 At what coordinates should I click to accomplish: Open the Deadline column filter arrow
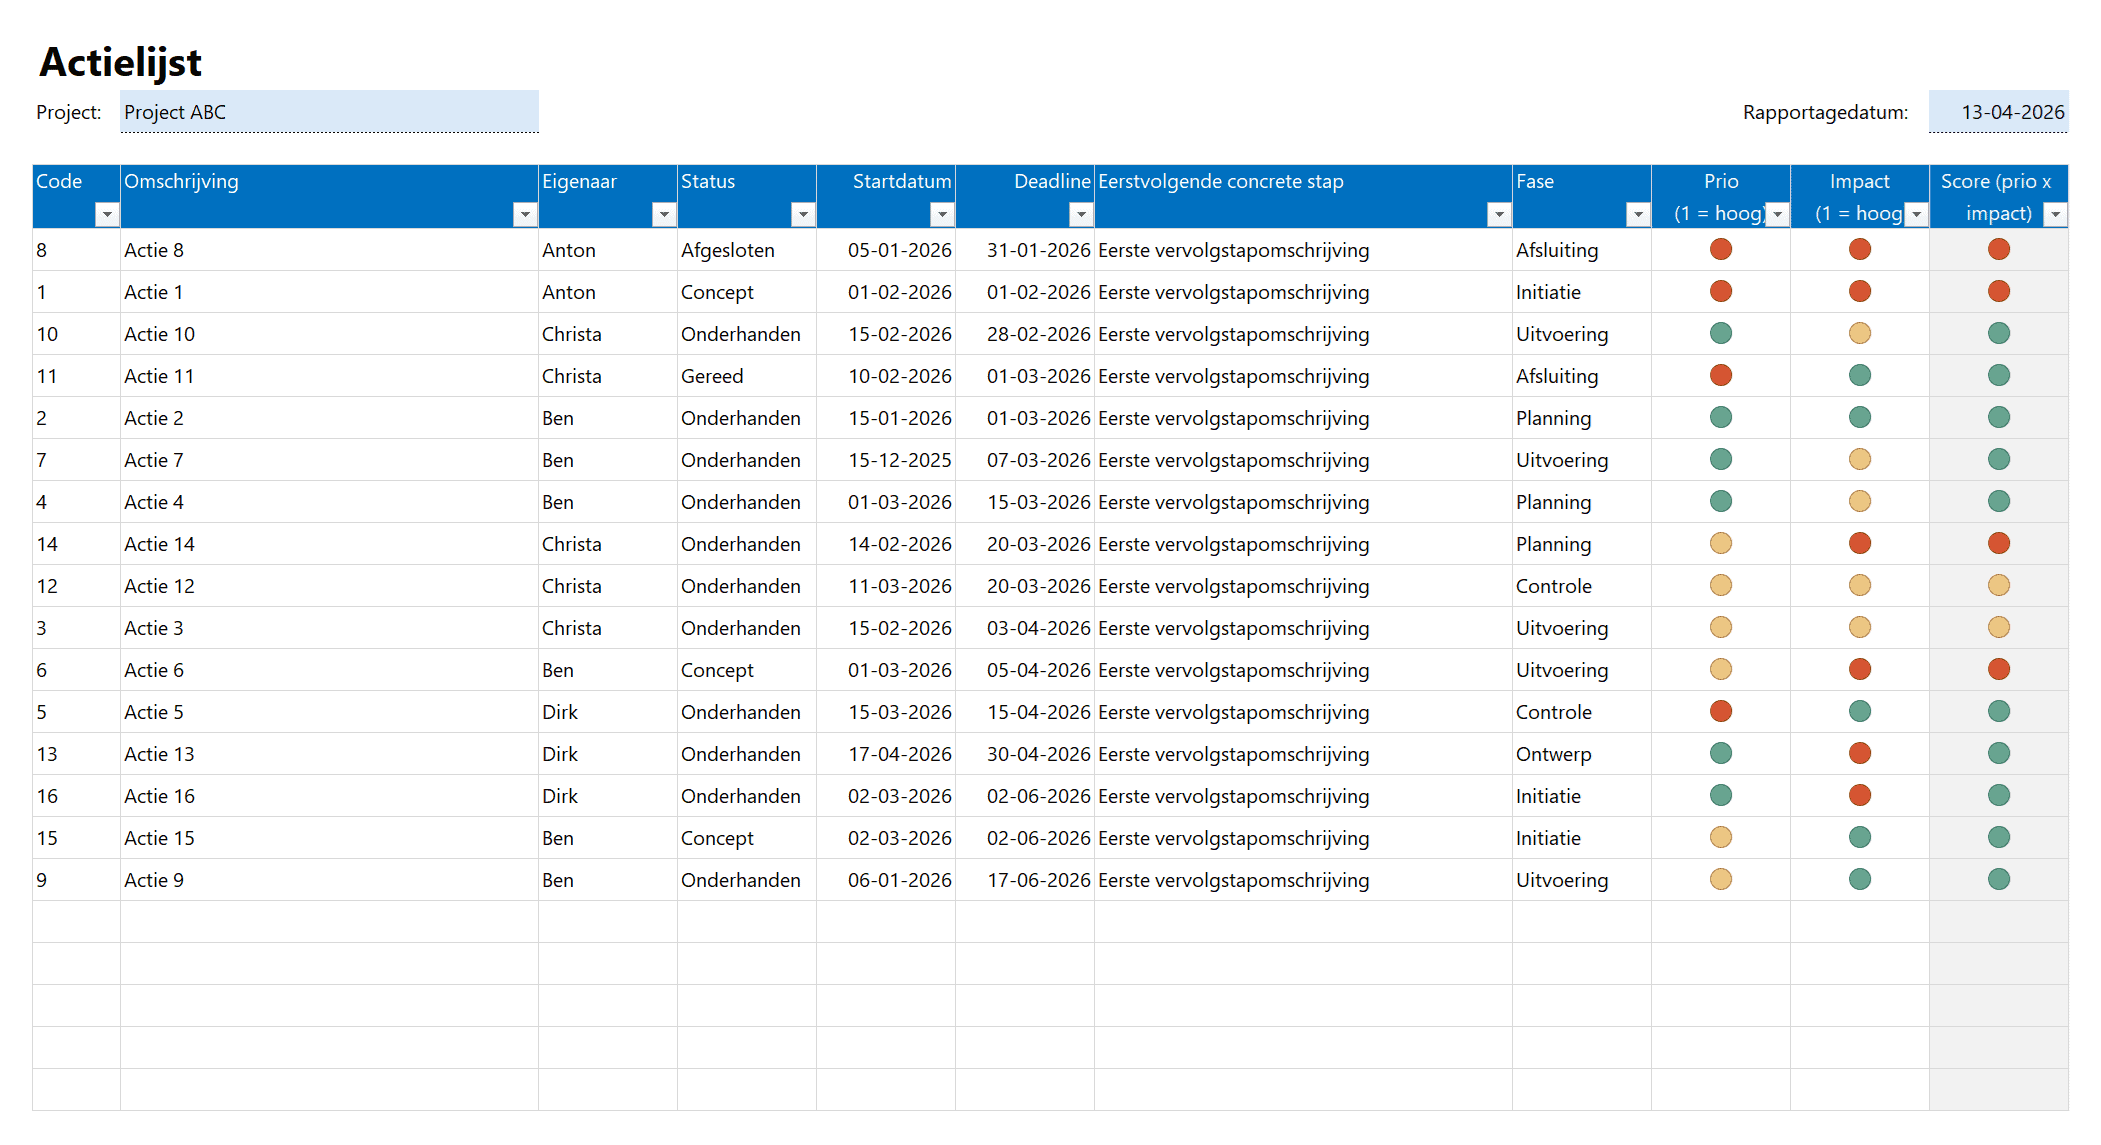[1080, 214]
